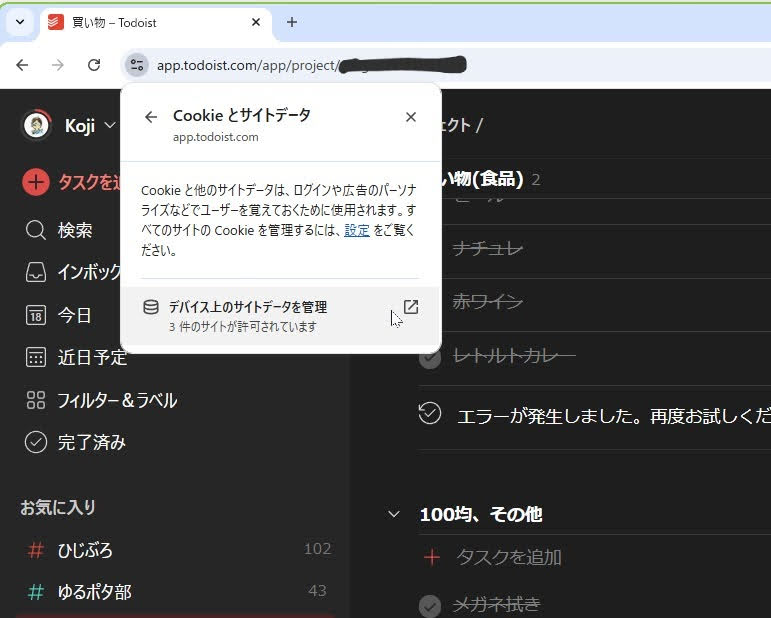Toggle the checkbox beside the error message task
Screen dimensions: 771x618
tap(430, 414)
